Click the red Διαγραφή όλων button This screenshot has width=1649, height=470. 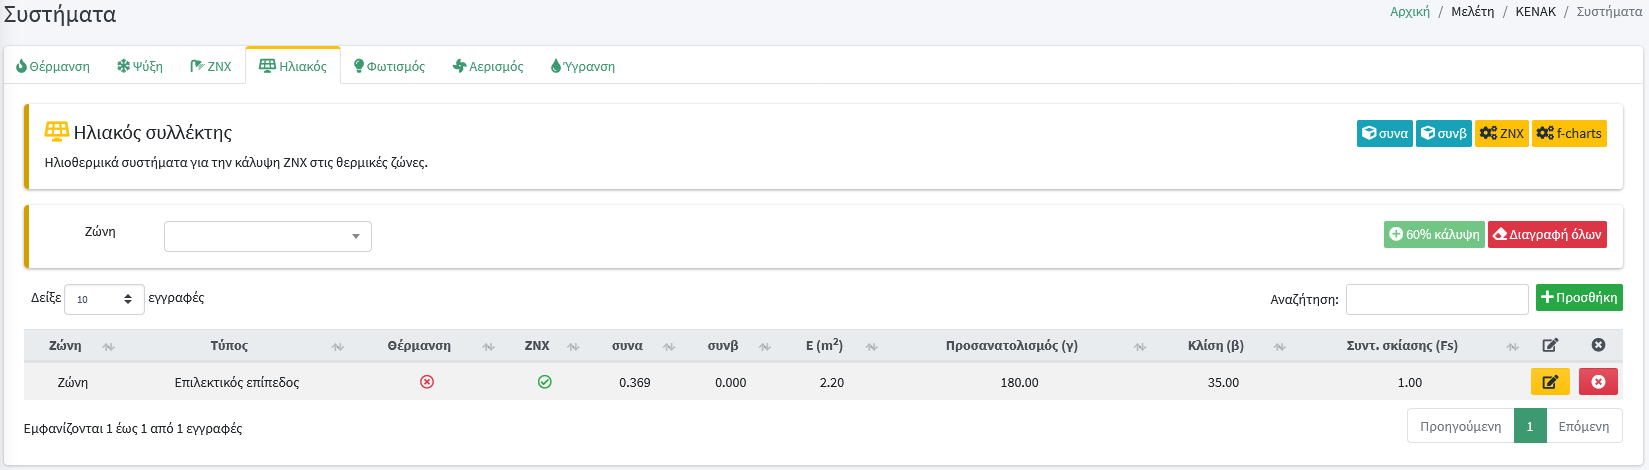1547,234
